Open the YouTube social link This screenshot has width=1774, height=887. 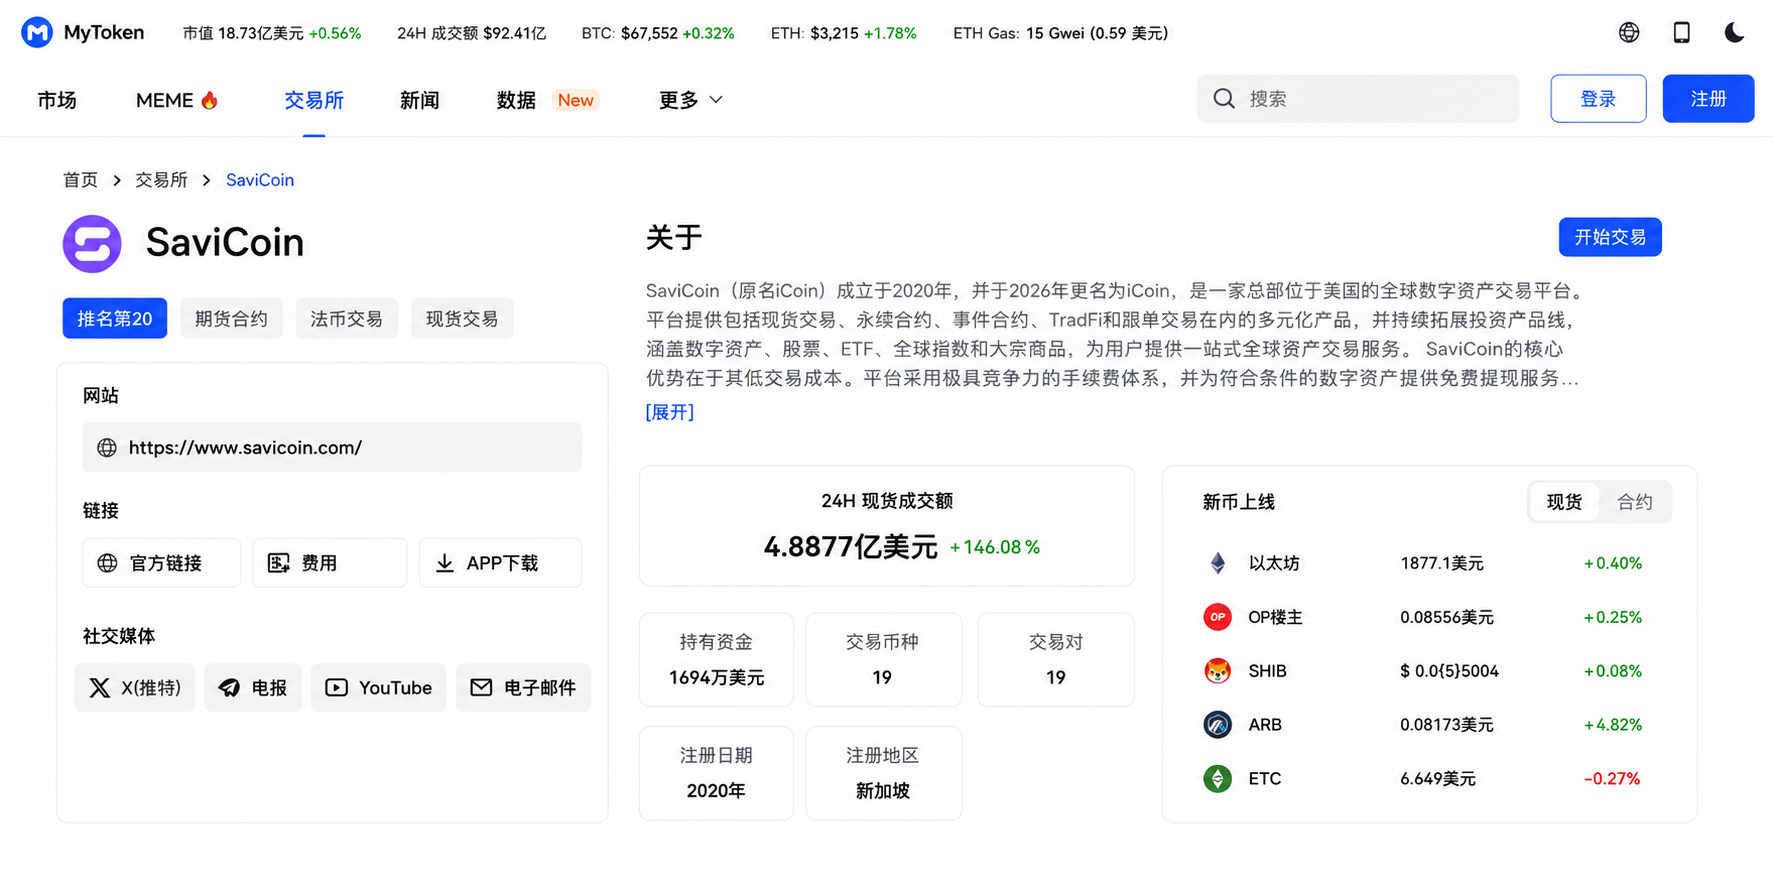click(378, 688)
